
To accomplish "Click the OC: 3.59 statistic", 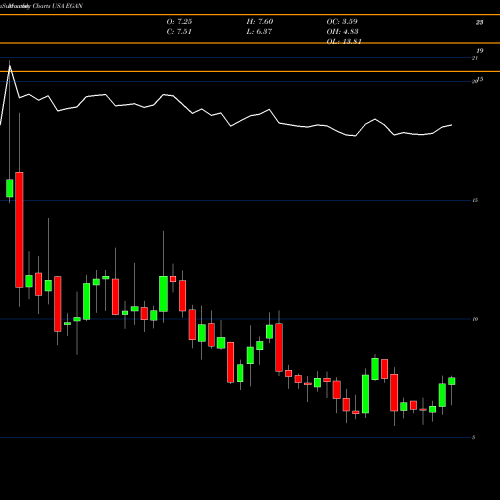I will pyautogui.click(x=342, y=22).
